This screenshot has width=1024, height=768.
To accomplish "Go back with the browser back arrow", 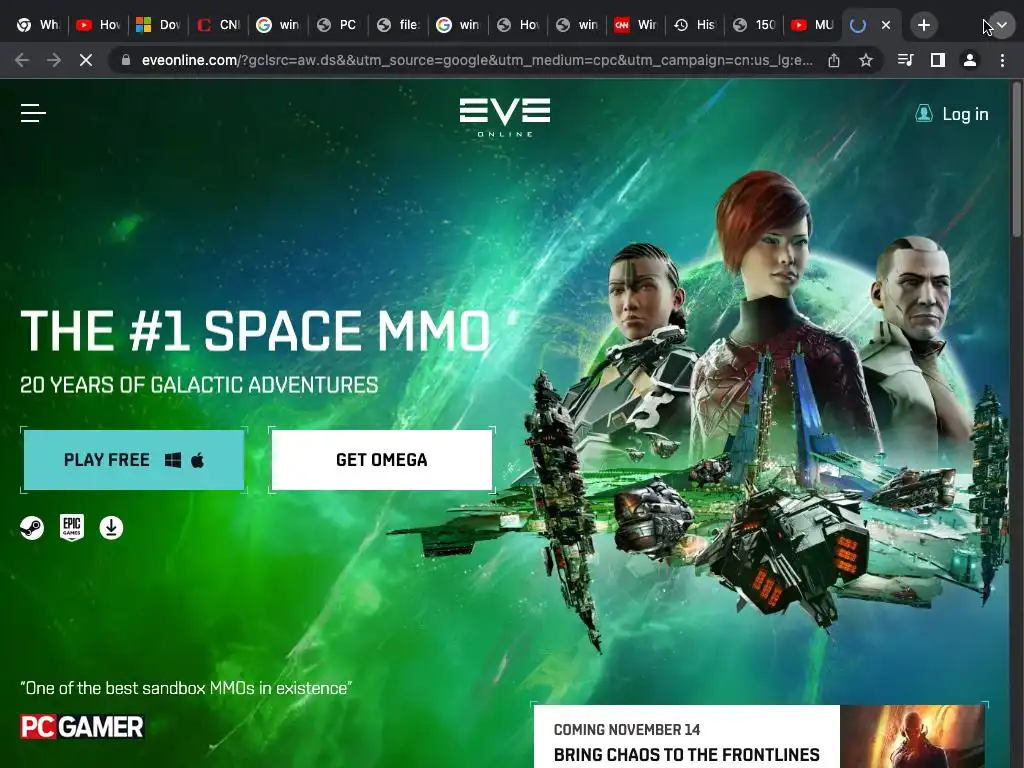I will click(x=22, y=60).
